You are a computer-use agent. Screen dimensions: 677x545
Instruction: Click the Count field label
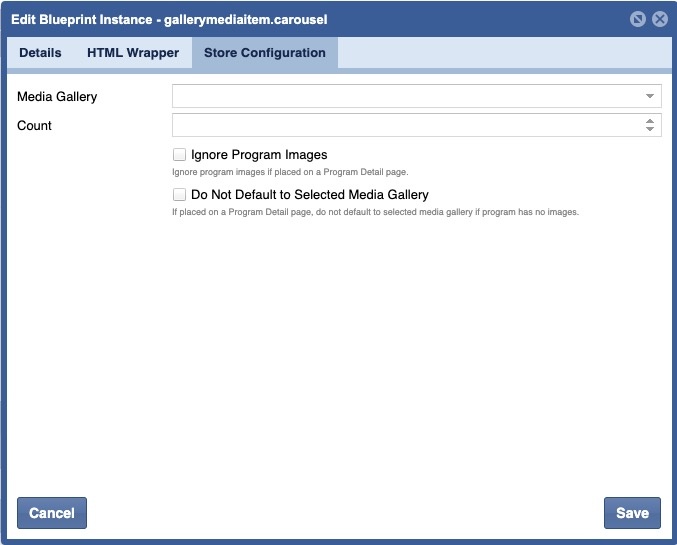(x=35, y=126)
